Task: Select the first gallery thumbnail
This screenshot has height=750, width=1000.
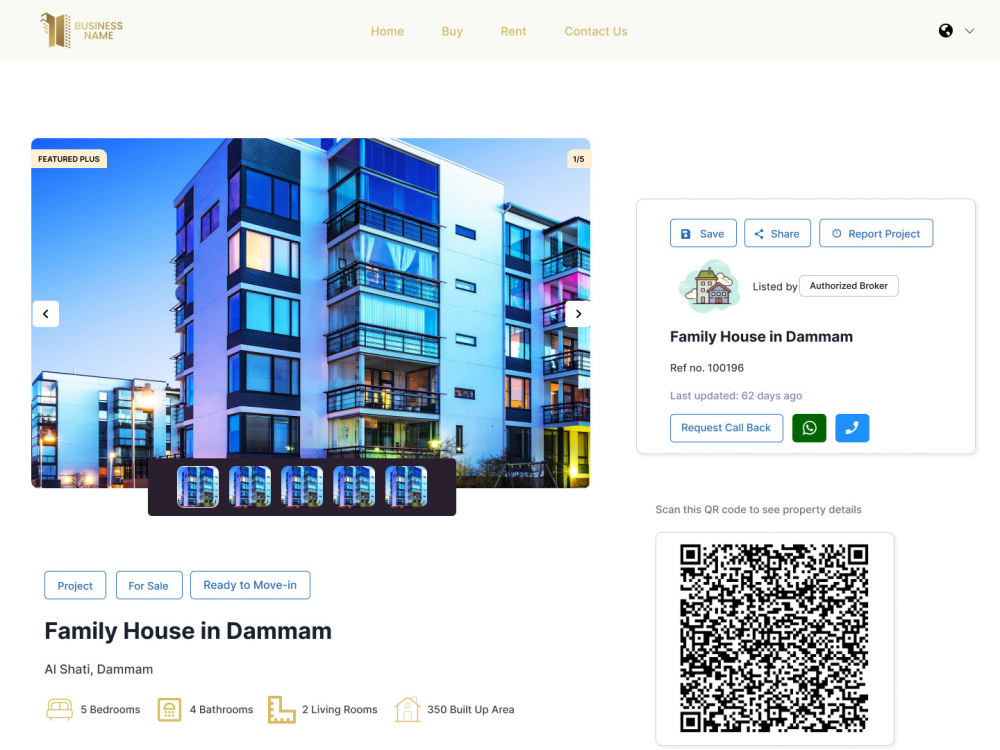Action: click(198, 487)
